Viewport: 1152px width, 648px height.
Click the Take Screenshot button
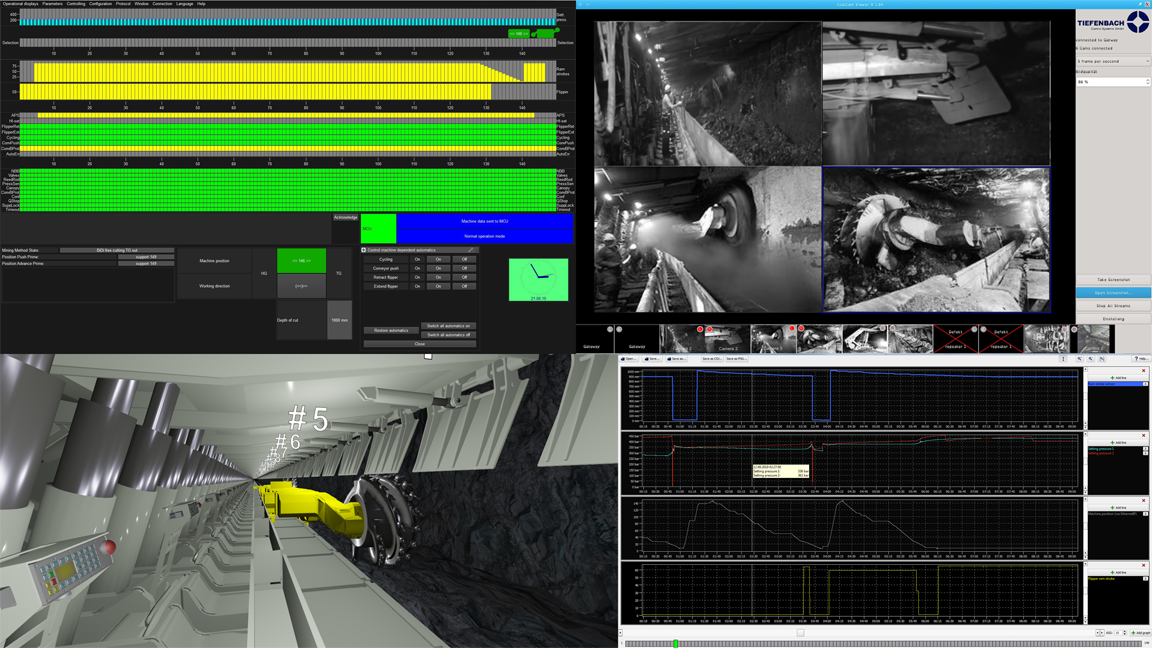coord(1113,280)
